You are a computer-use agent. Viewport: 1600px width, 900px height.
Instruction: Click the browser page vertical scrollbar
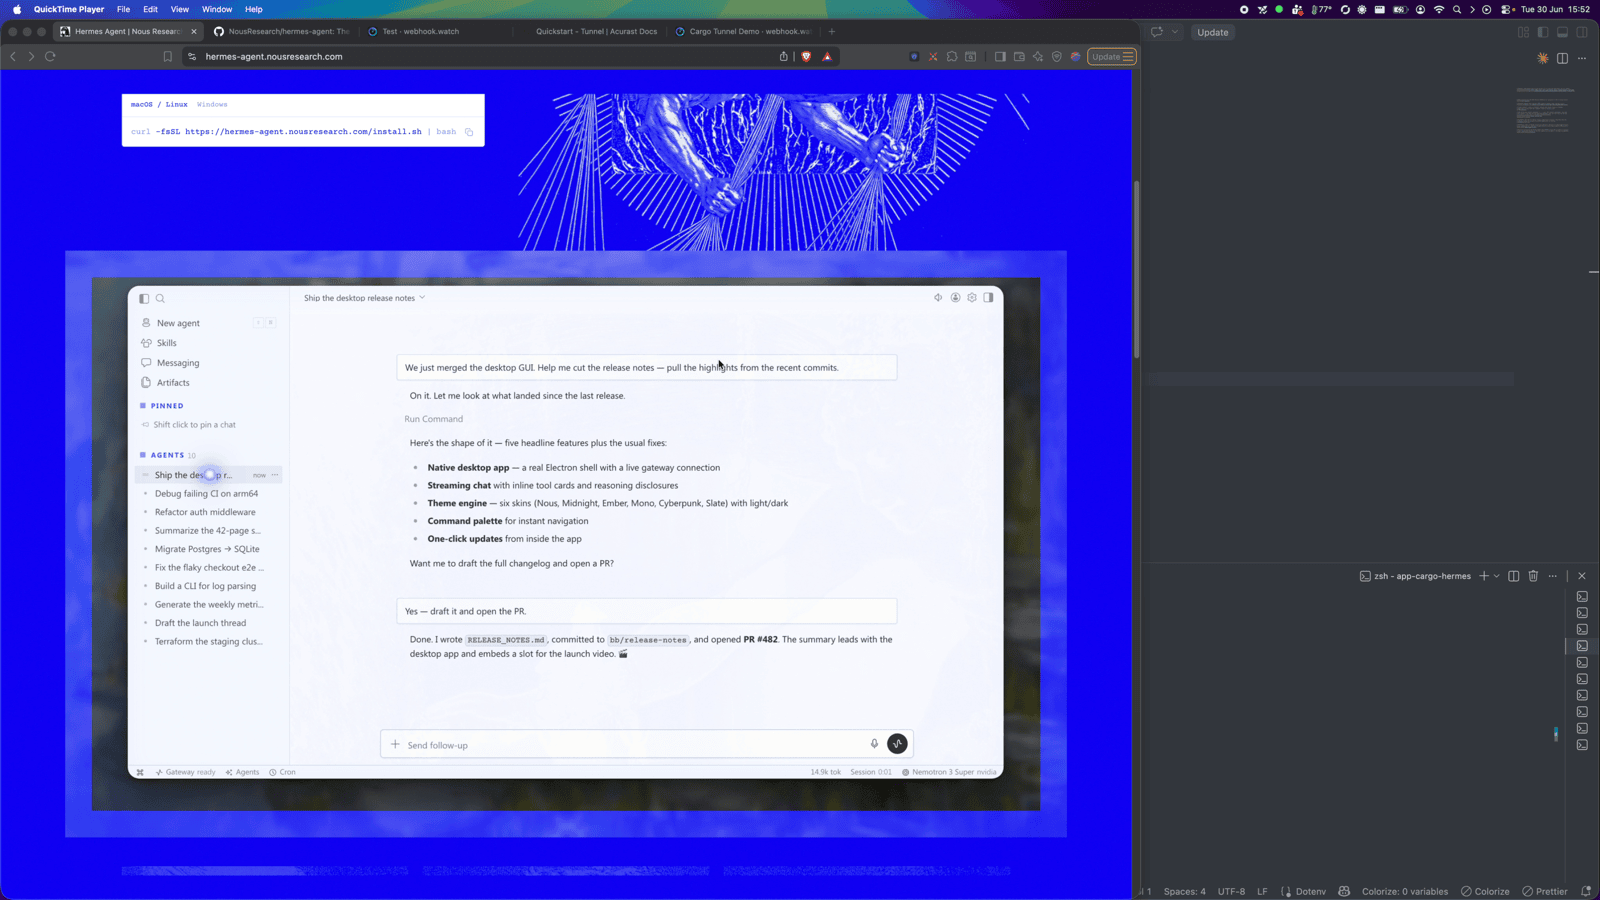click(x=1136, y=270)
